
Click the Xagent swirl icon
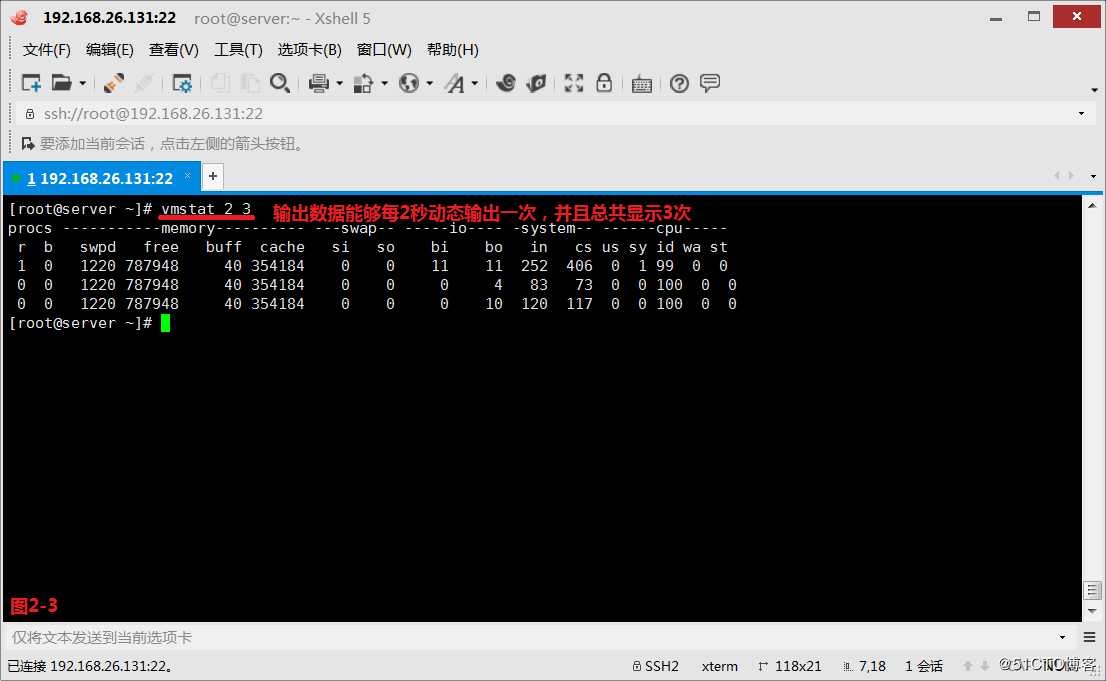(x=536, y=83)
